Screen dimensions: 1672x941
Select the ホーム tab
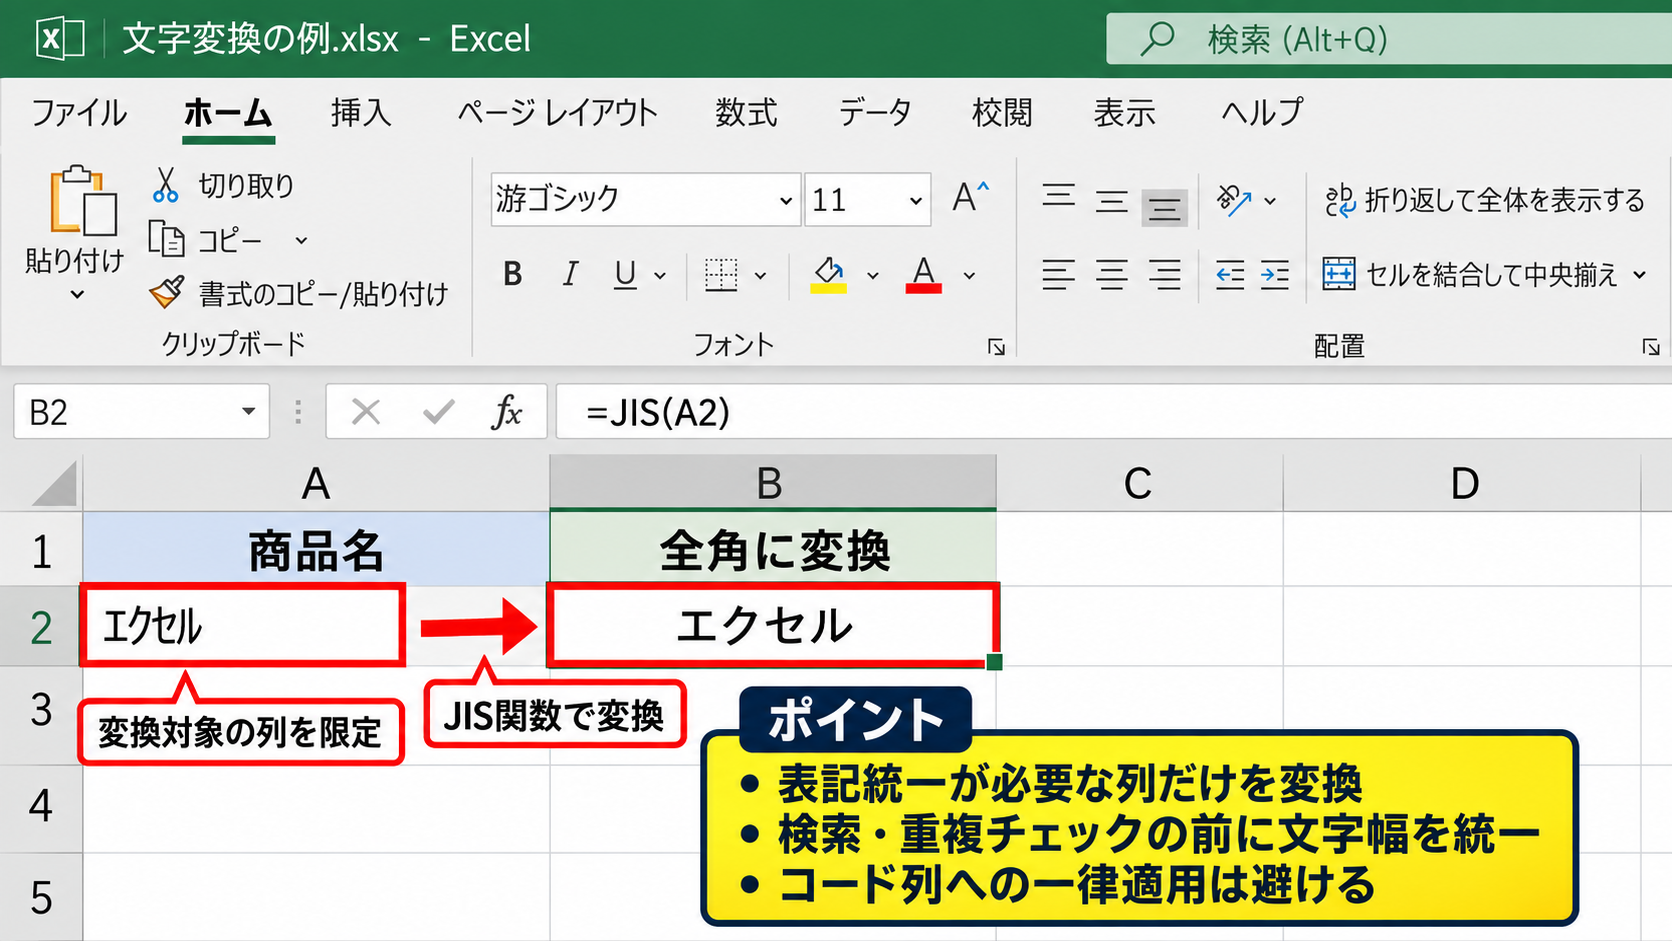228,112
